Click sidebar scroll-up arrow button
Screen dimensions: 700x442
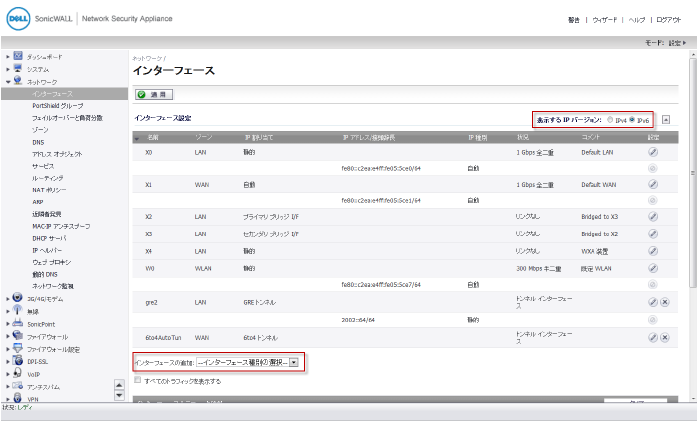119,384
